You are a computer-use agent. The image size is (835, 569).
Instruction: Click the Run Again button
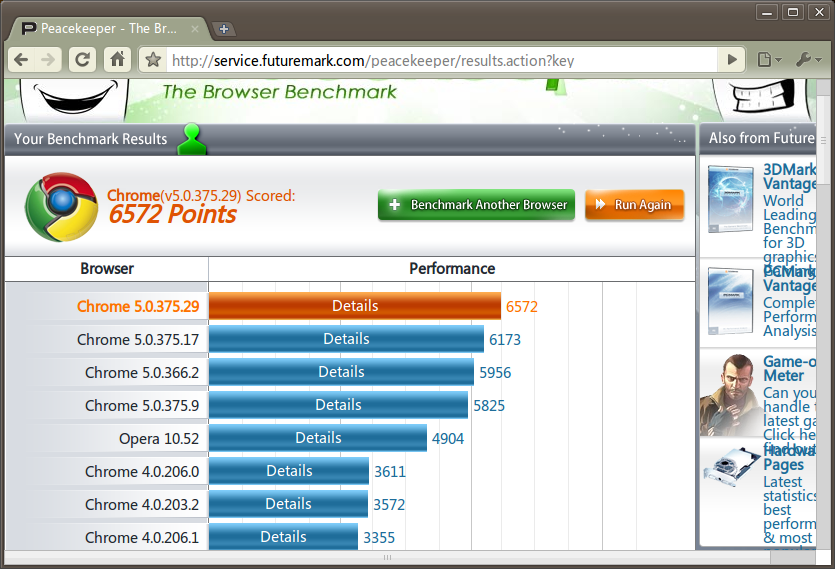point(634,205)
